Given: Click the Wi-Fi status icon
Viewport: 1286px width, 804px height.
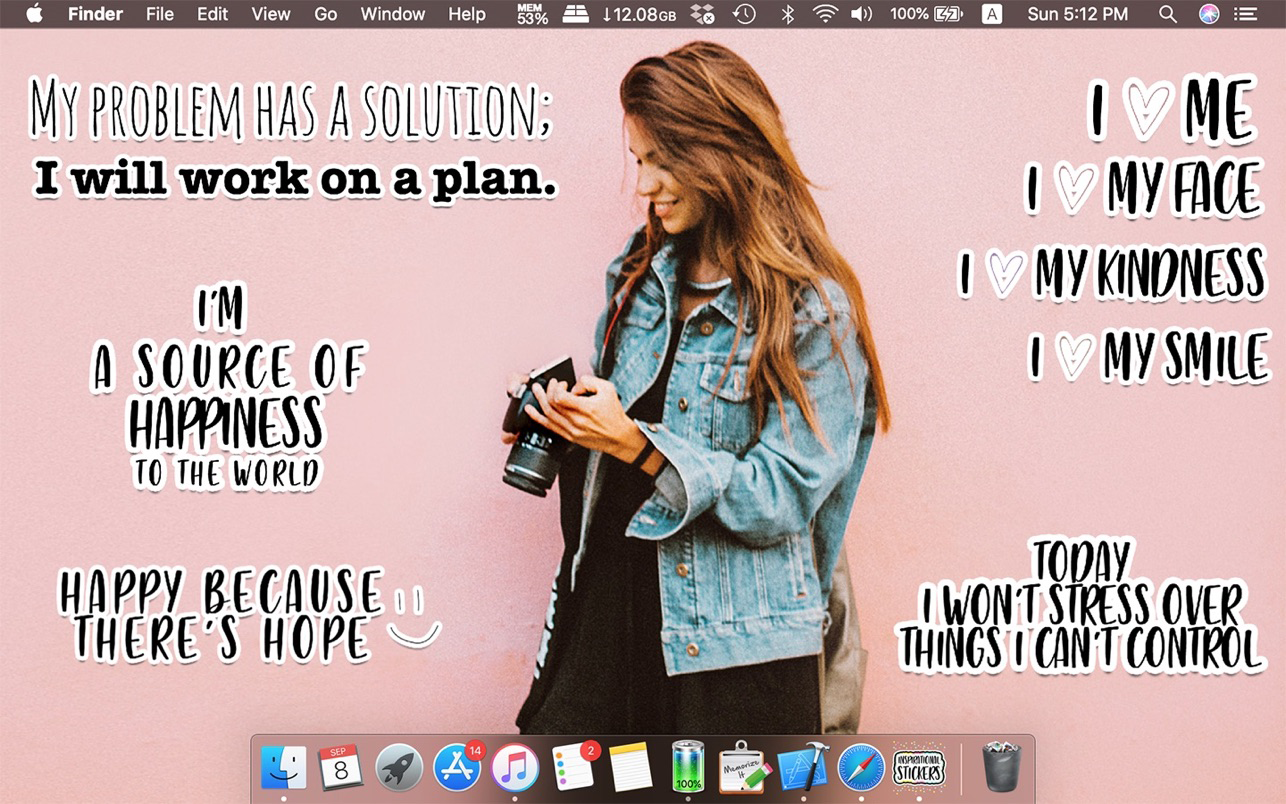Looking at the screenshot, I should pos(825,14).
